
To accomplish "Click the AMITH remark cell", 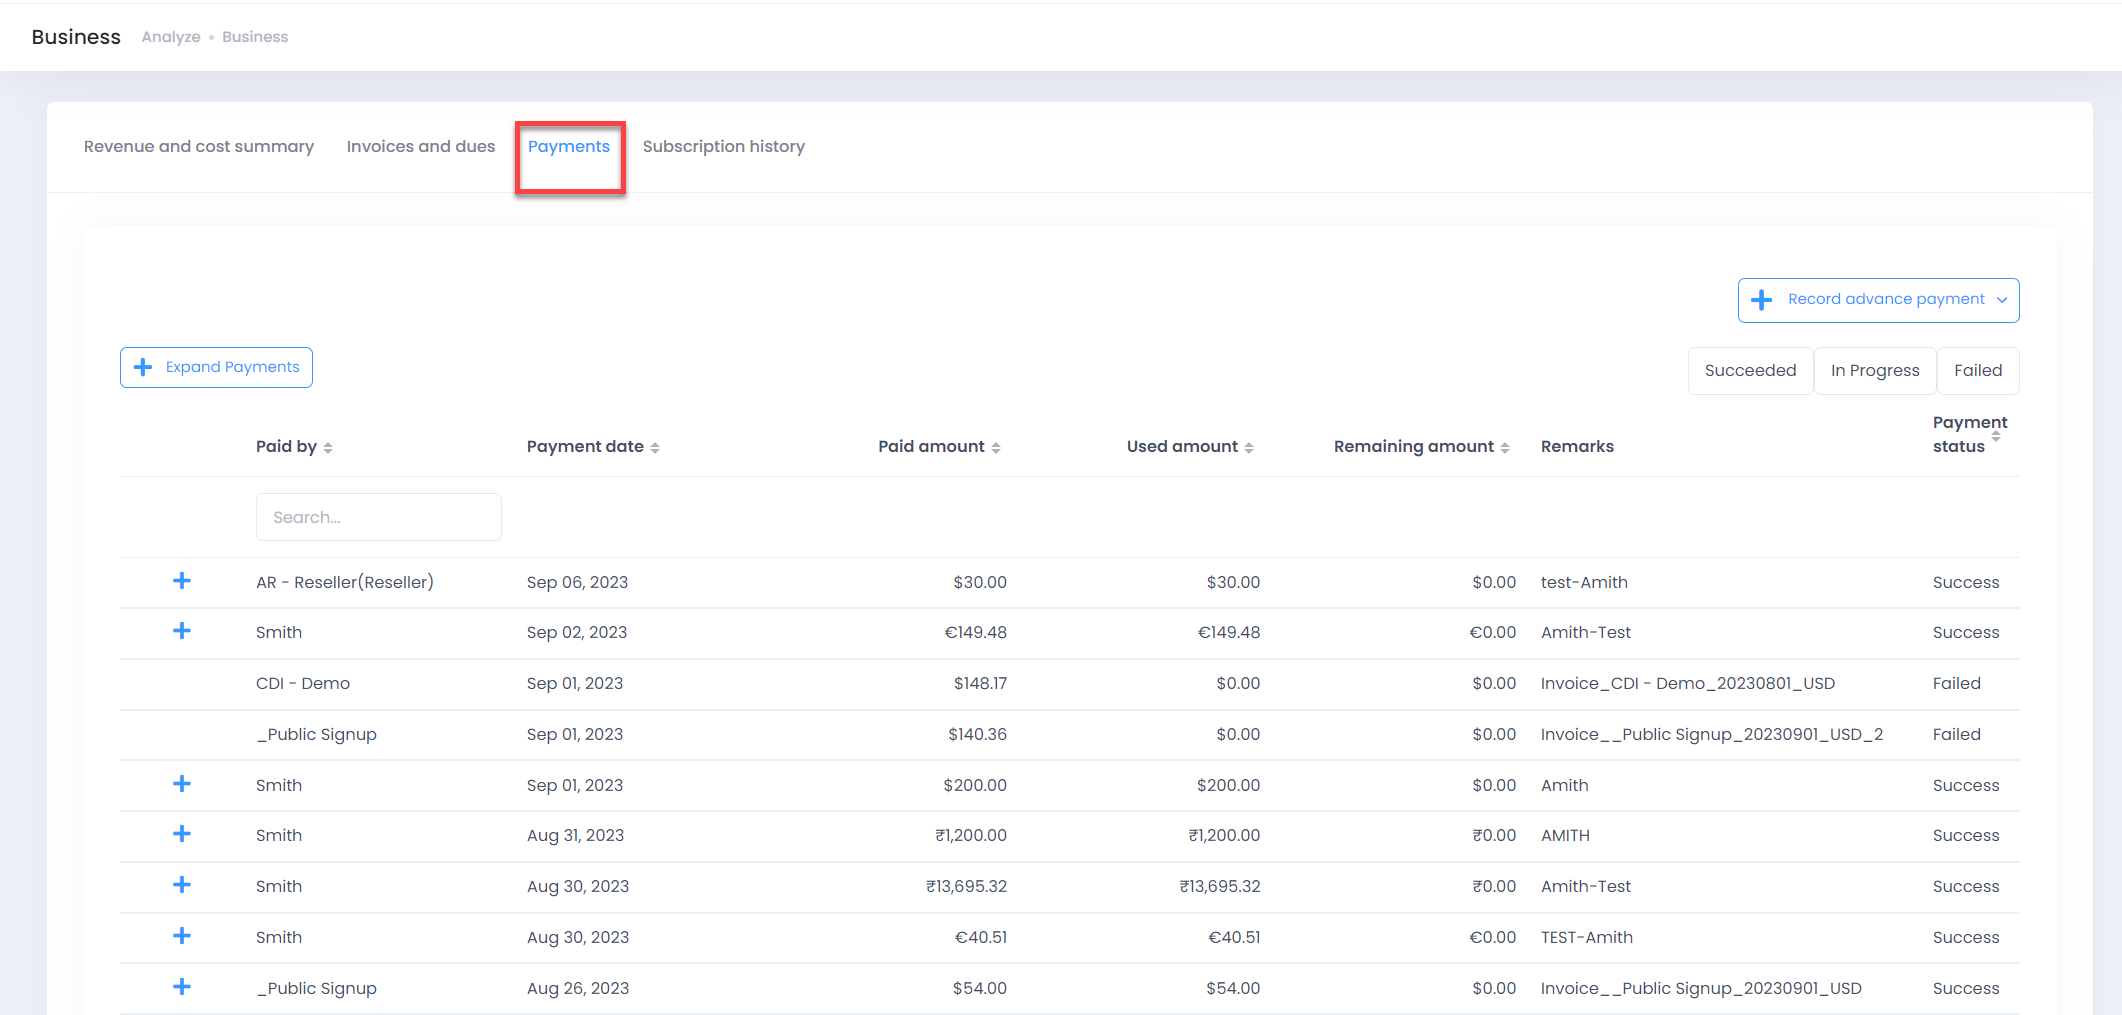I will coord(1565,835).
